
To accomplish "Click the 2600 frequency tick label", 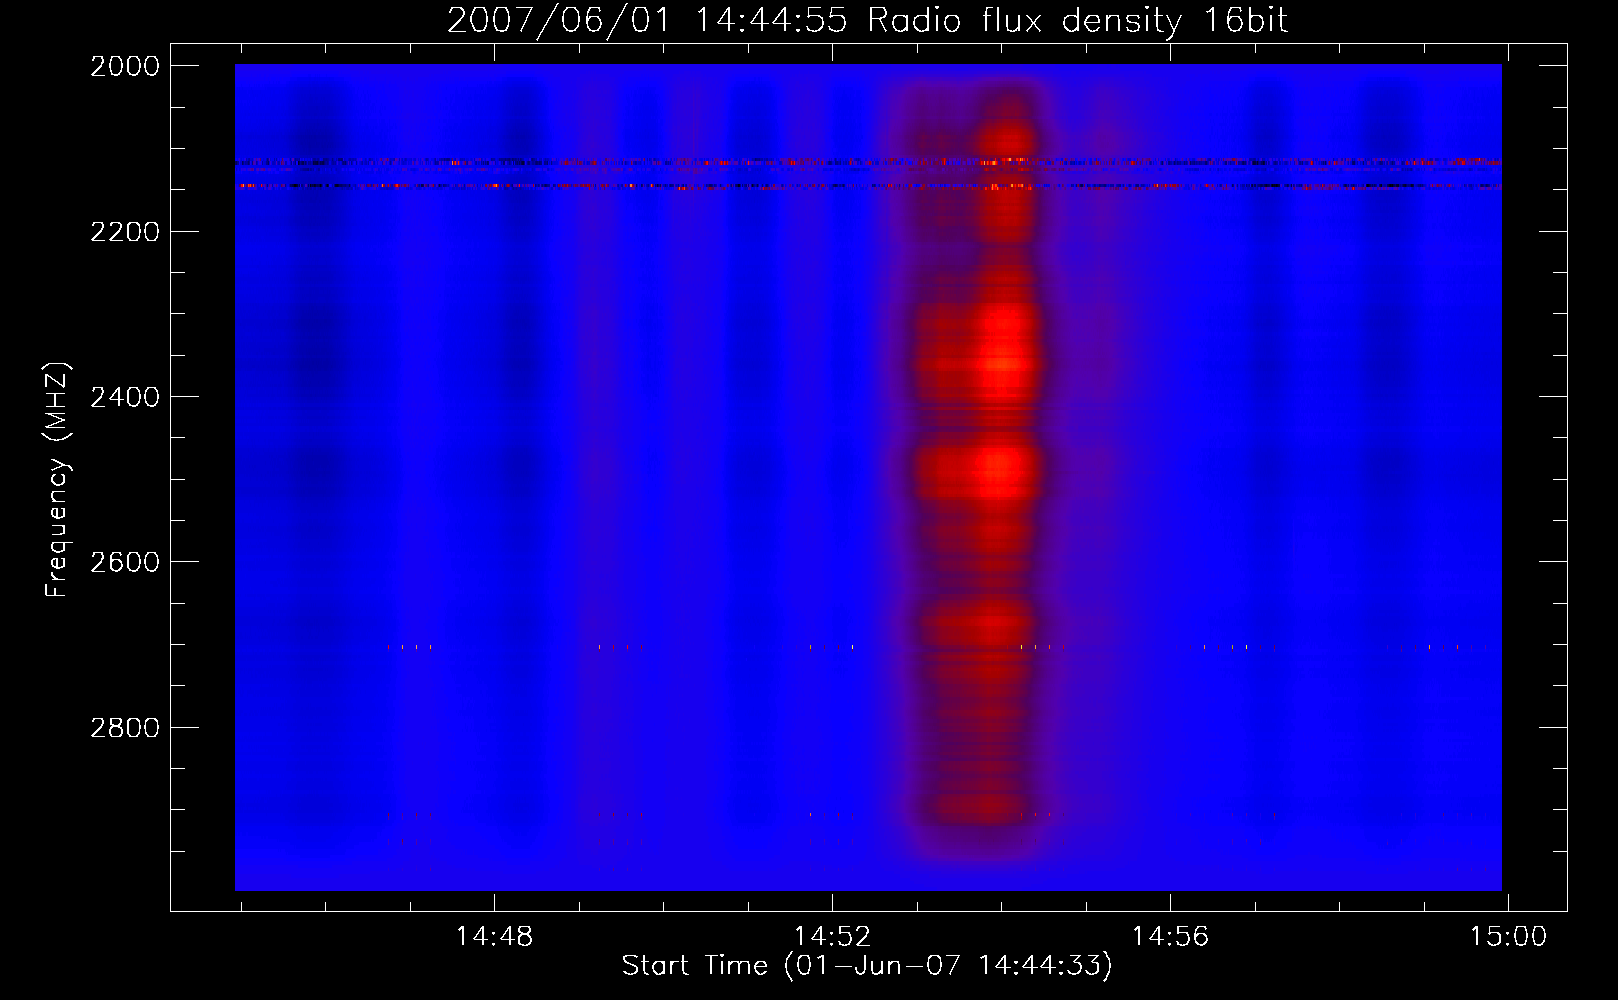I will click(125, 562).
